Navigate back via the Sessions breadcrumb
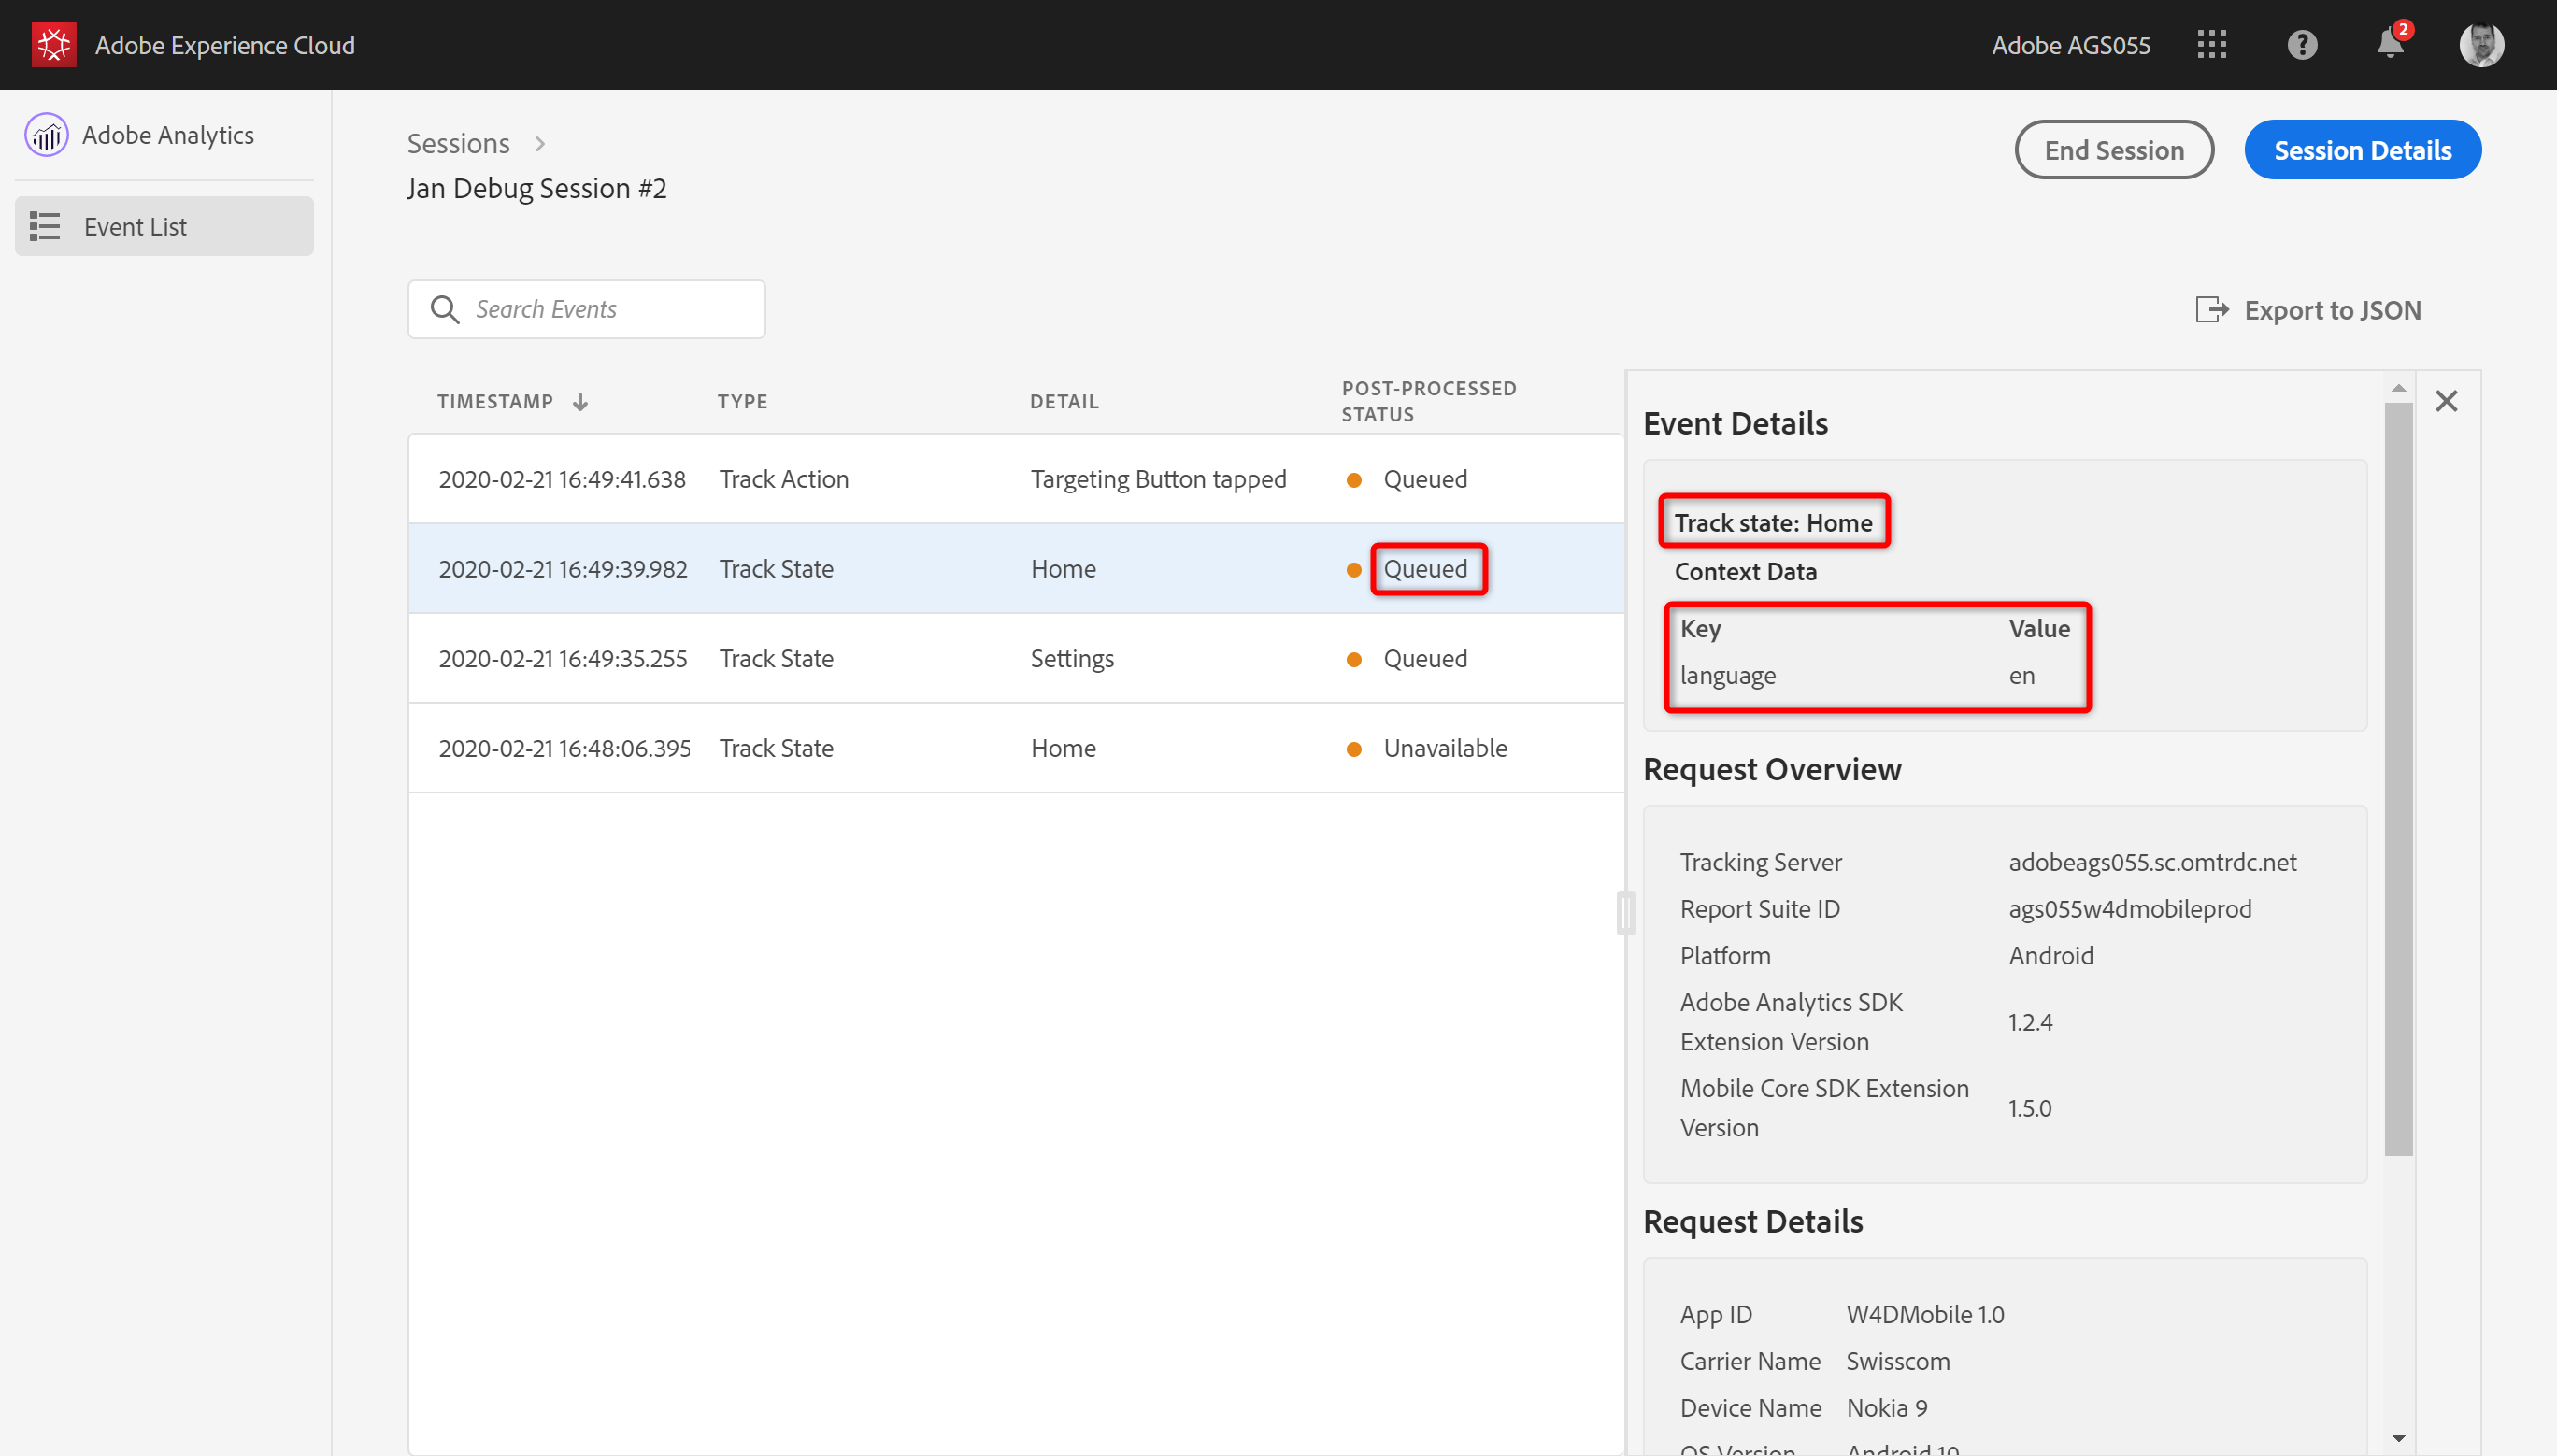Image resolution: width=2557 pixels, height=1456 pixels. 457,143
